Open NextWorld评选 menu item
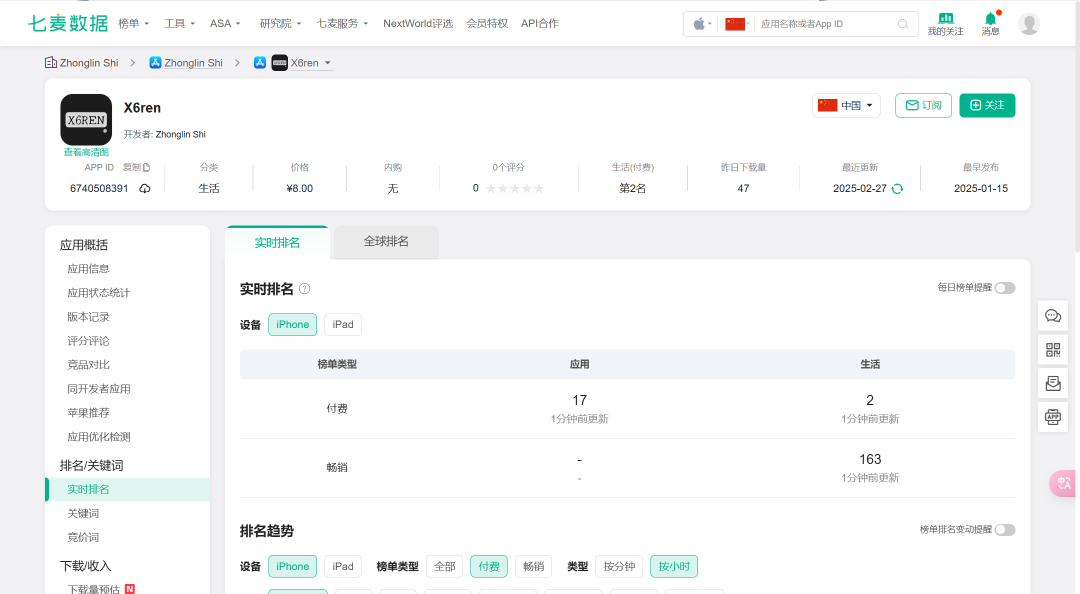 418,23
